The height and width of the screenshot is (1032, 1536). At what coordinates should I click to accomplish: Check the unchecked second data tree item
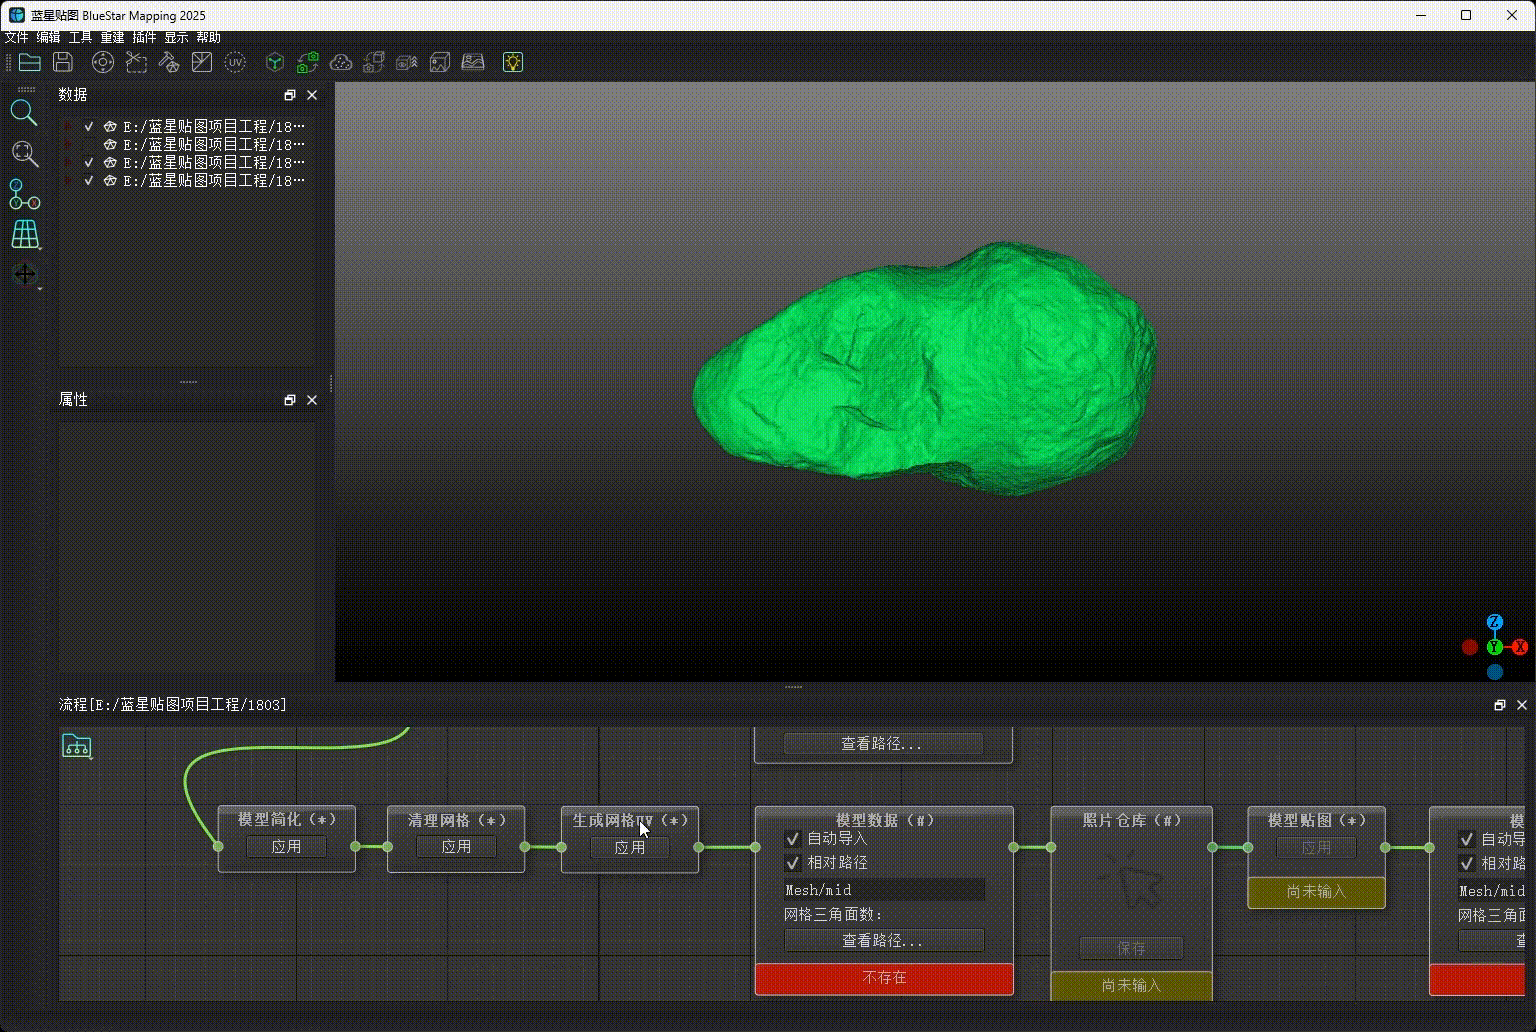coord(89,145)
